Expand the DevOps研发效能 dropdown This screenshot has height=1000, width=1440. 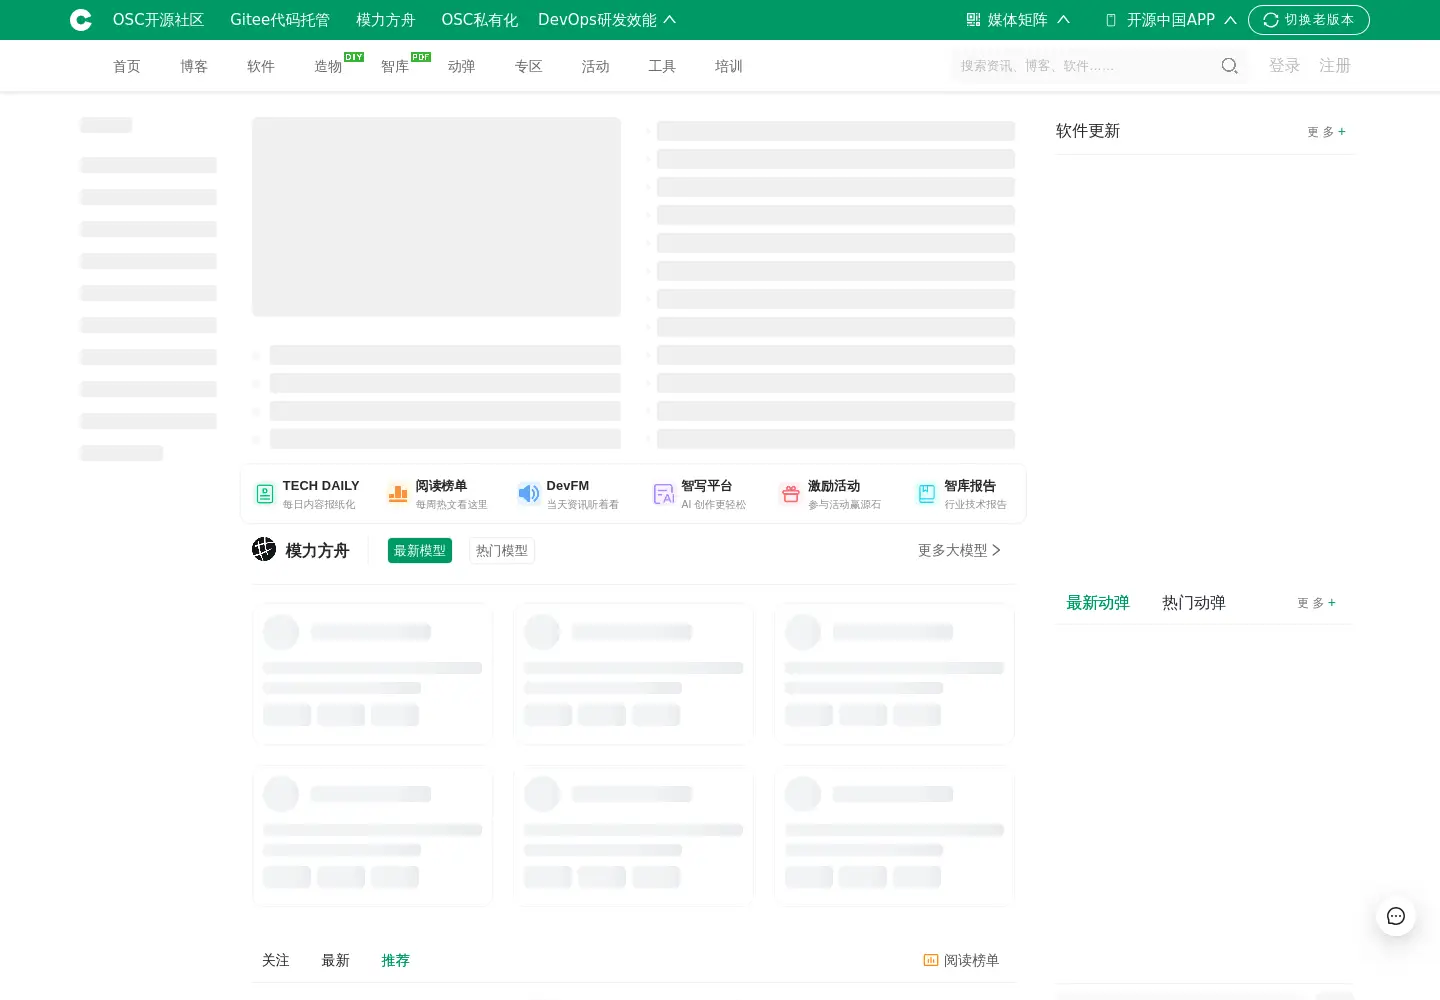(x=607, y=20)
